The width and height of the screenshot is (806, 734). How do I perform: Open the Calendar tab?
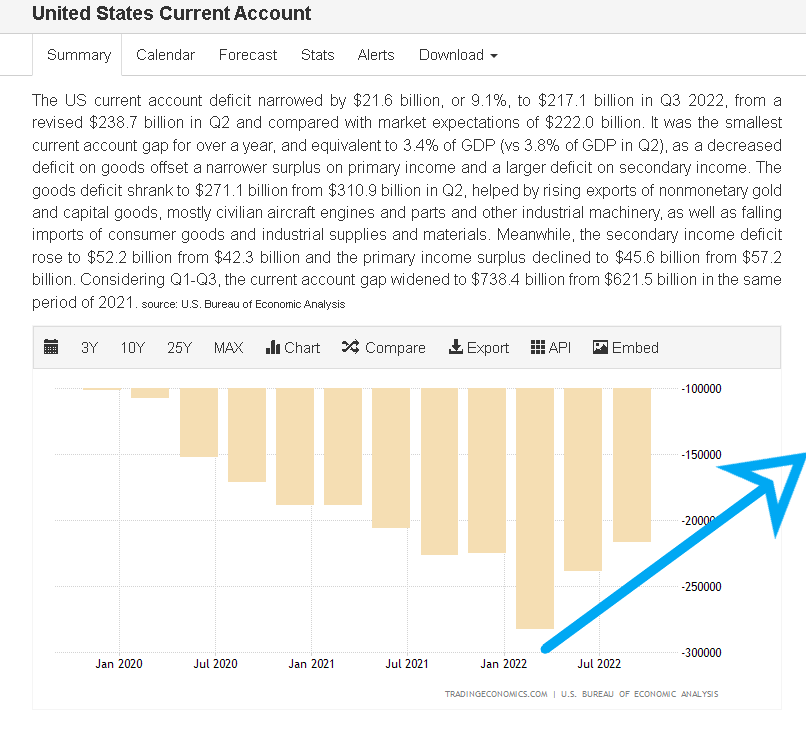click(x=165, y=55)
